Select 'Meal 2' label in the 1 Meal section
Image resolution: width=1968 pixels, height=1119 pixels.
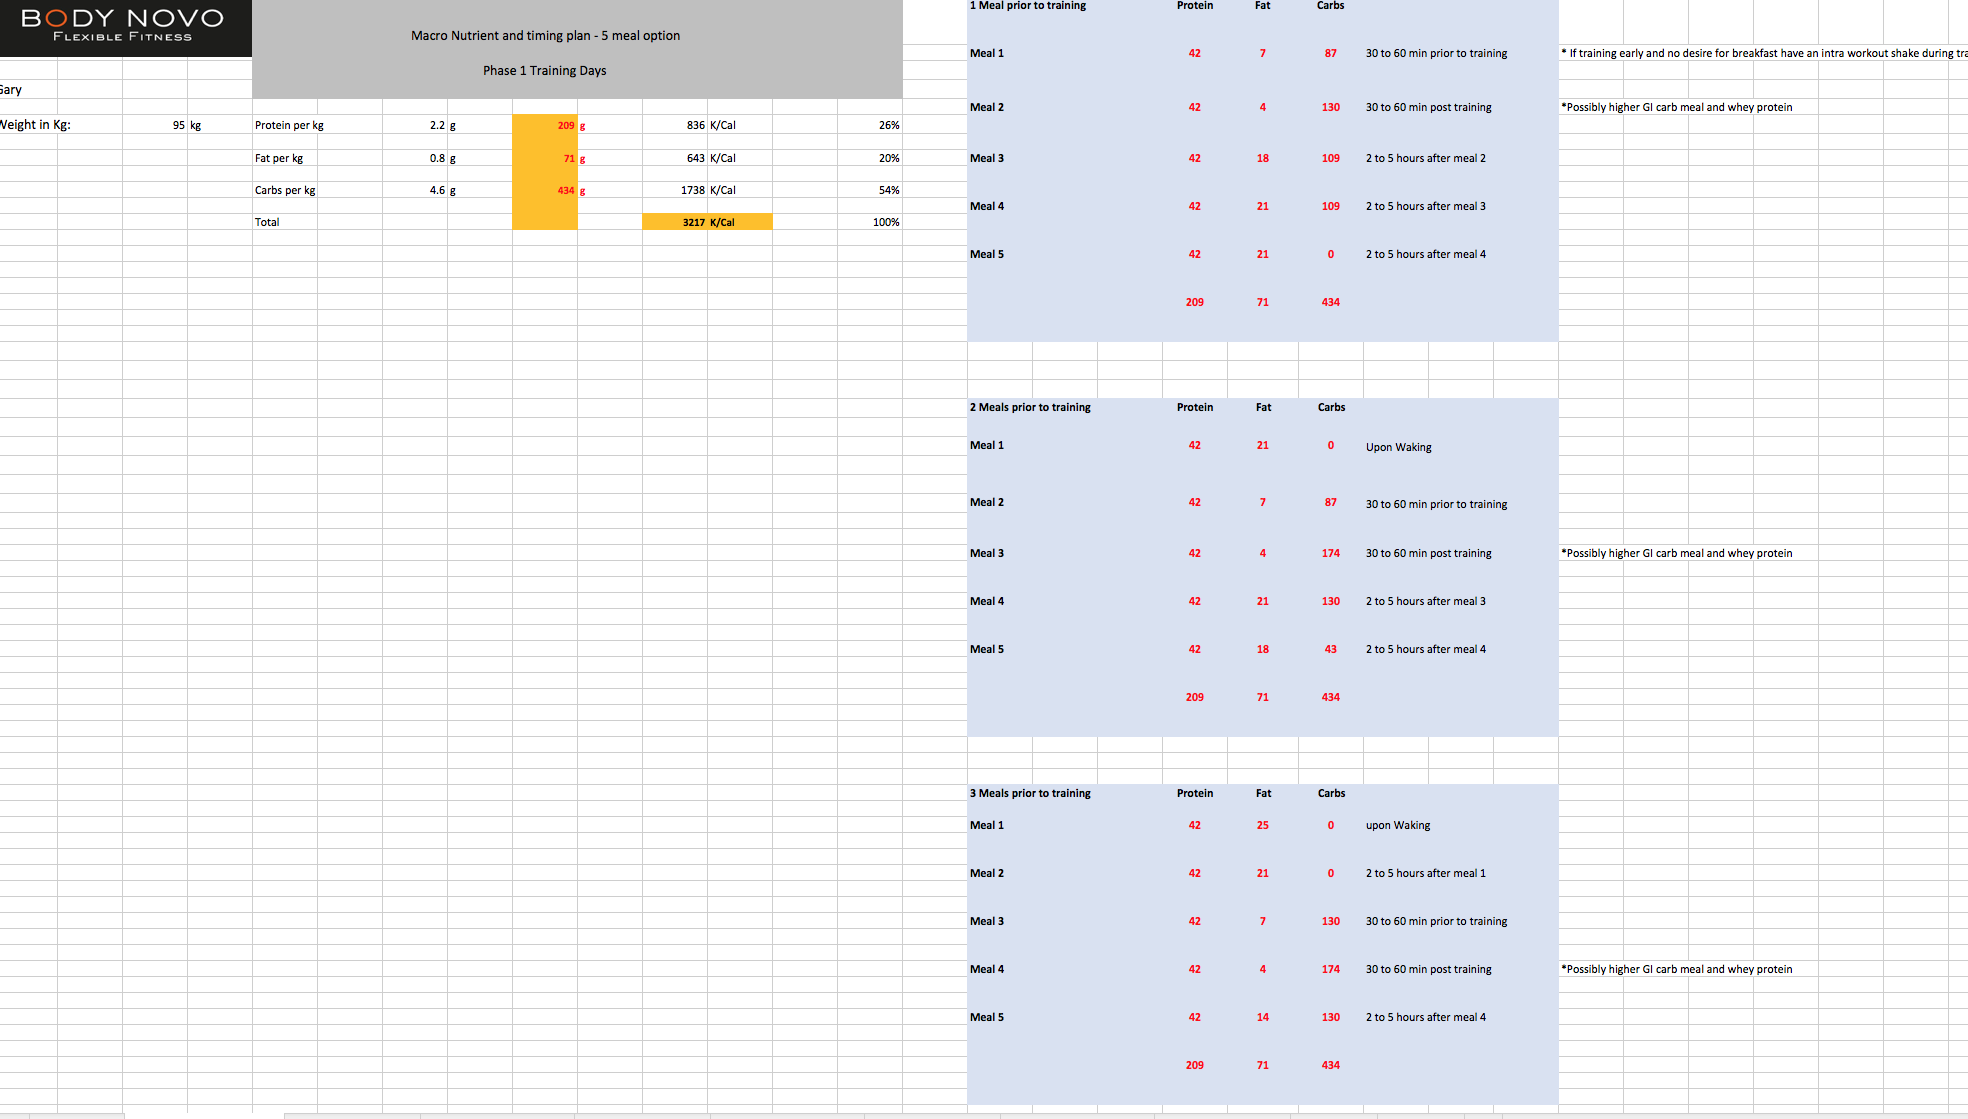tap(987, 107)
